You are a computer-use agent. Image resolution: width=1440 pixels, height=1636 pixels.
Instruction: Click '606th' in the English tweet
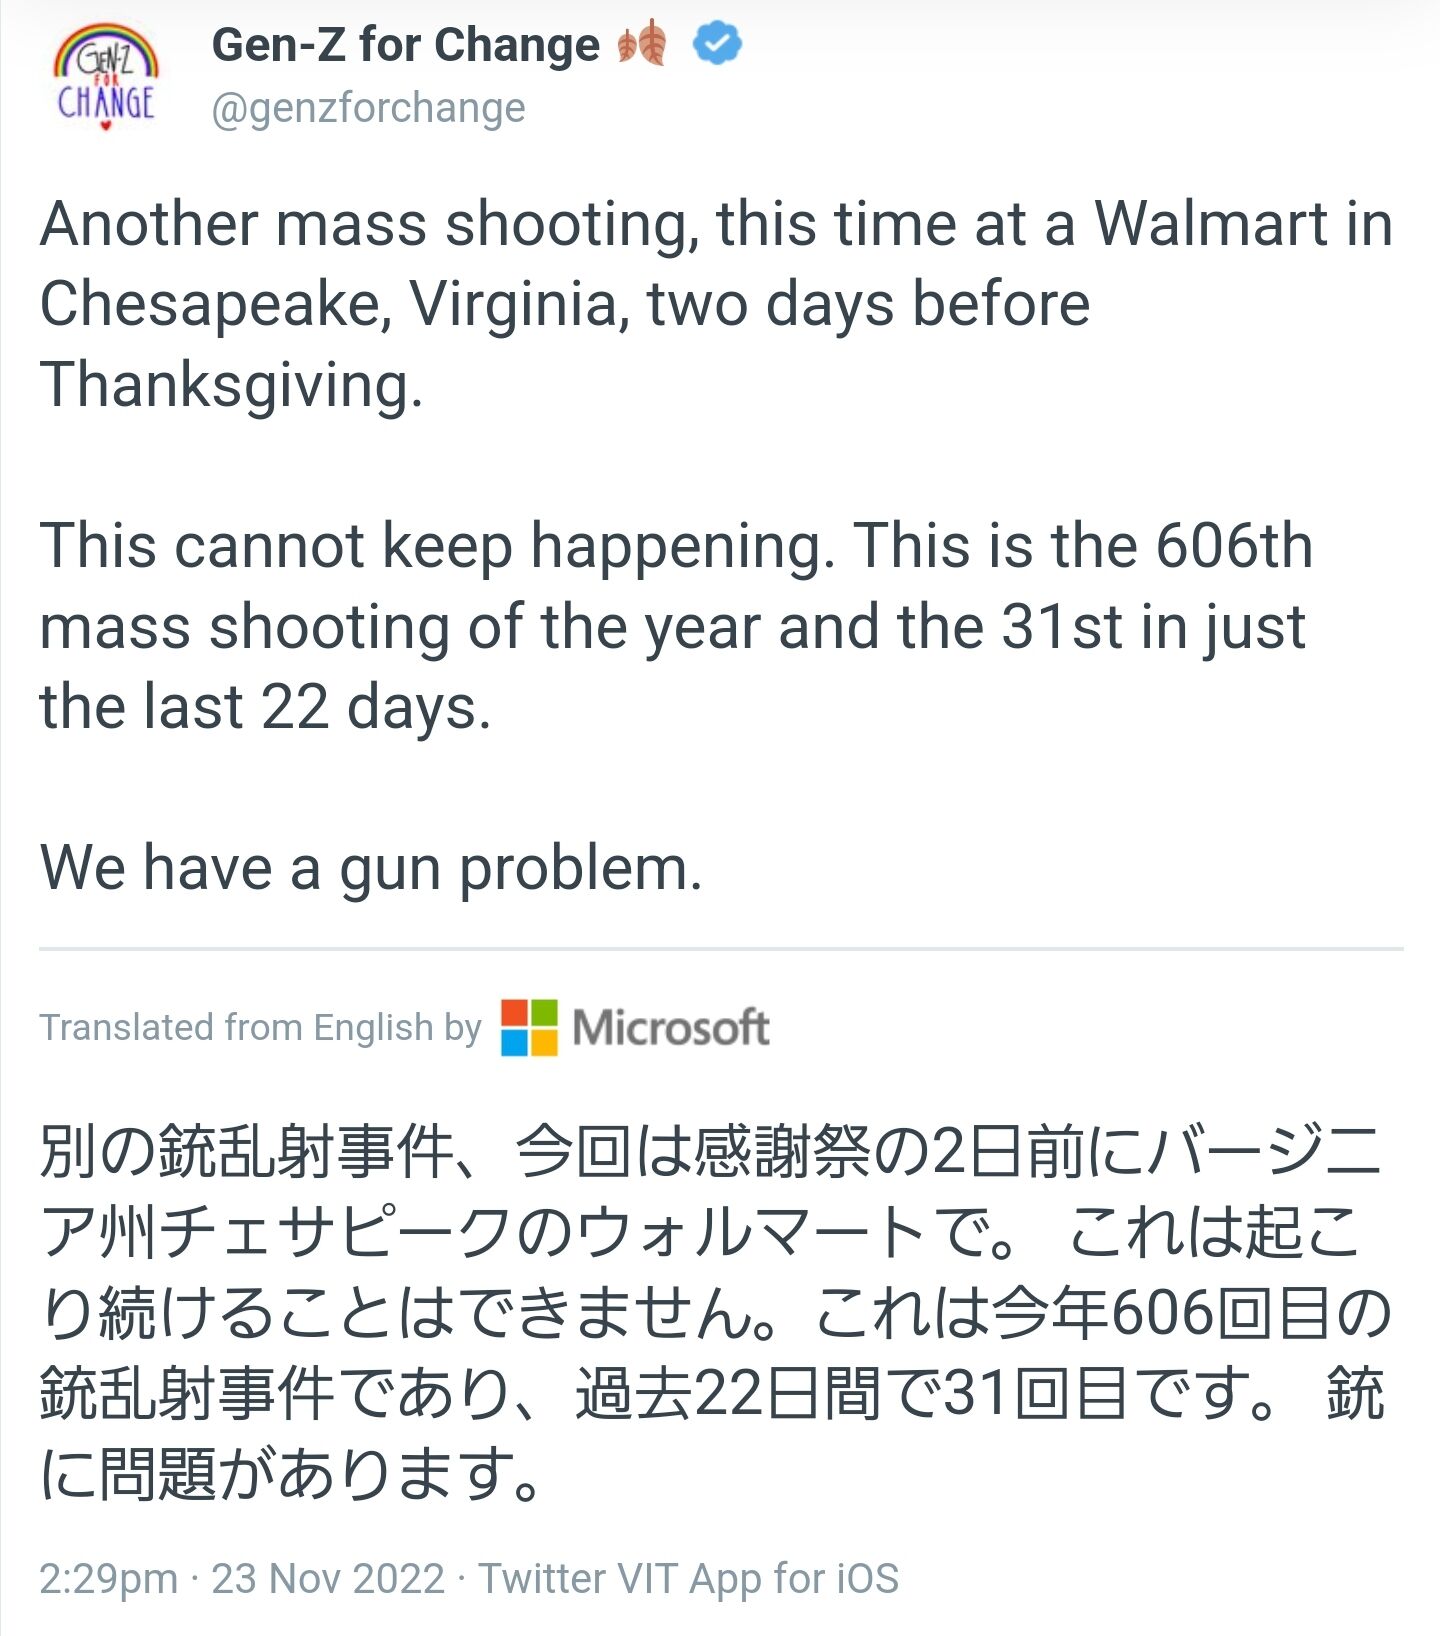(1234, 546)
